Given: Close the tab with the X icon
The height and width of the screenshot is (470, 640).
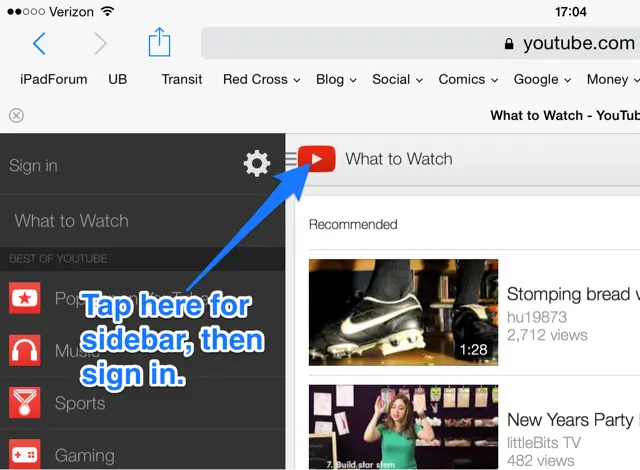Looking at the screenshot, I should tap(16, 115).
